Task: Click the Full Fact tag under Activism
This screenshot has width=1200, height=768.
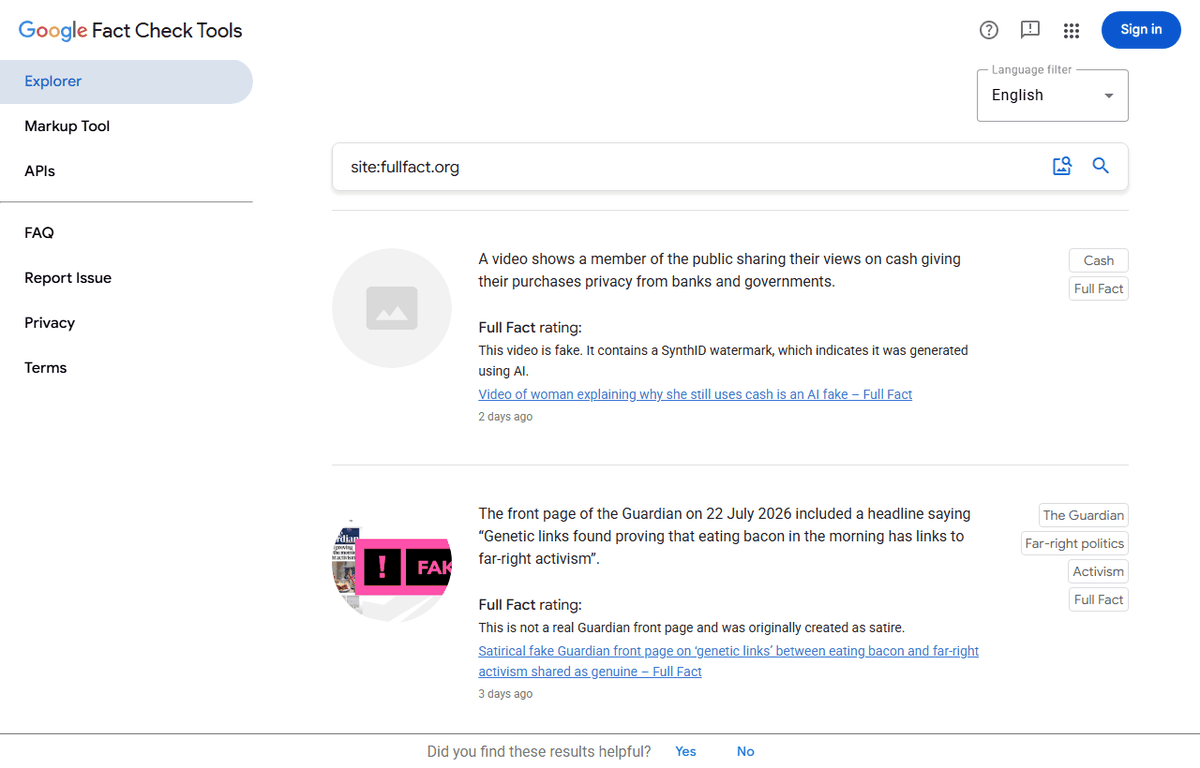Action: pos(1098,599)
